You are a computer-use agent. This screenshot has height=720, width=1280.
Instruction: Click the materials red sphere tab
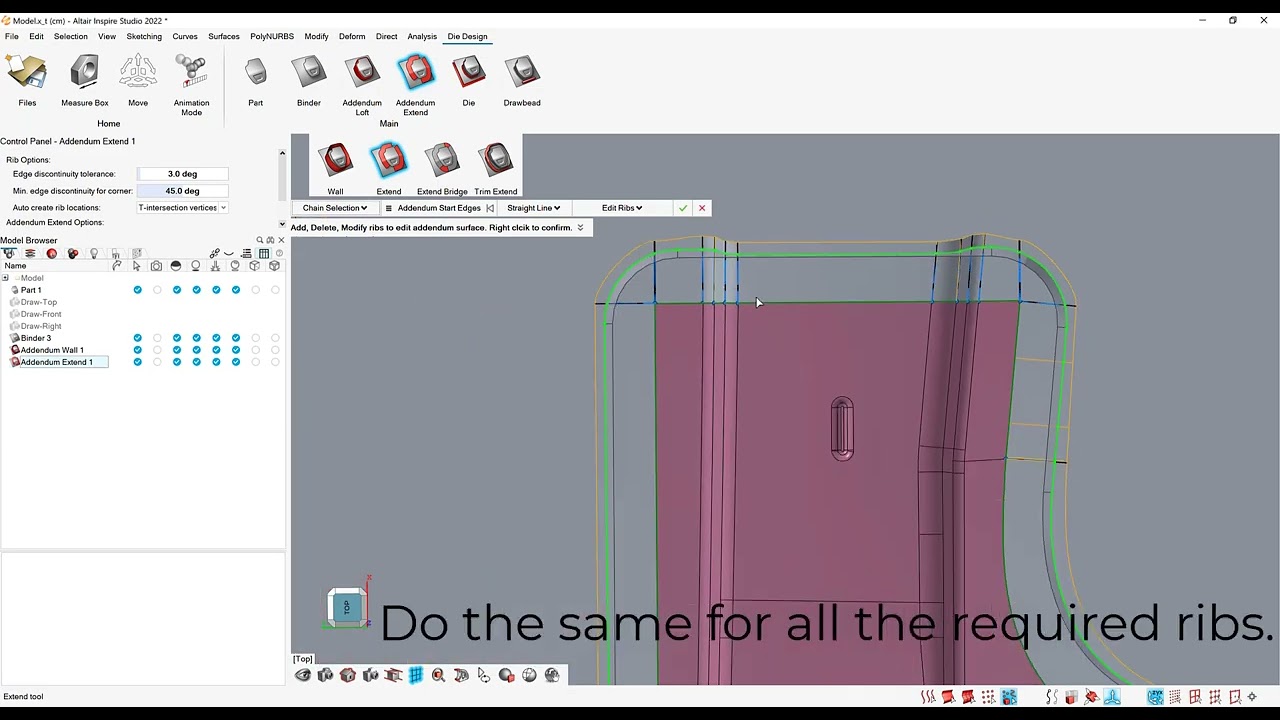(52, 253)
